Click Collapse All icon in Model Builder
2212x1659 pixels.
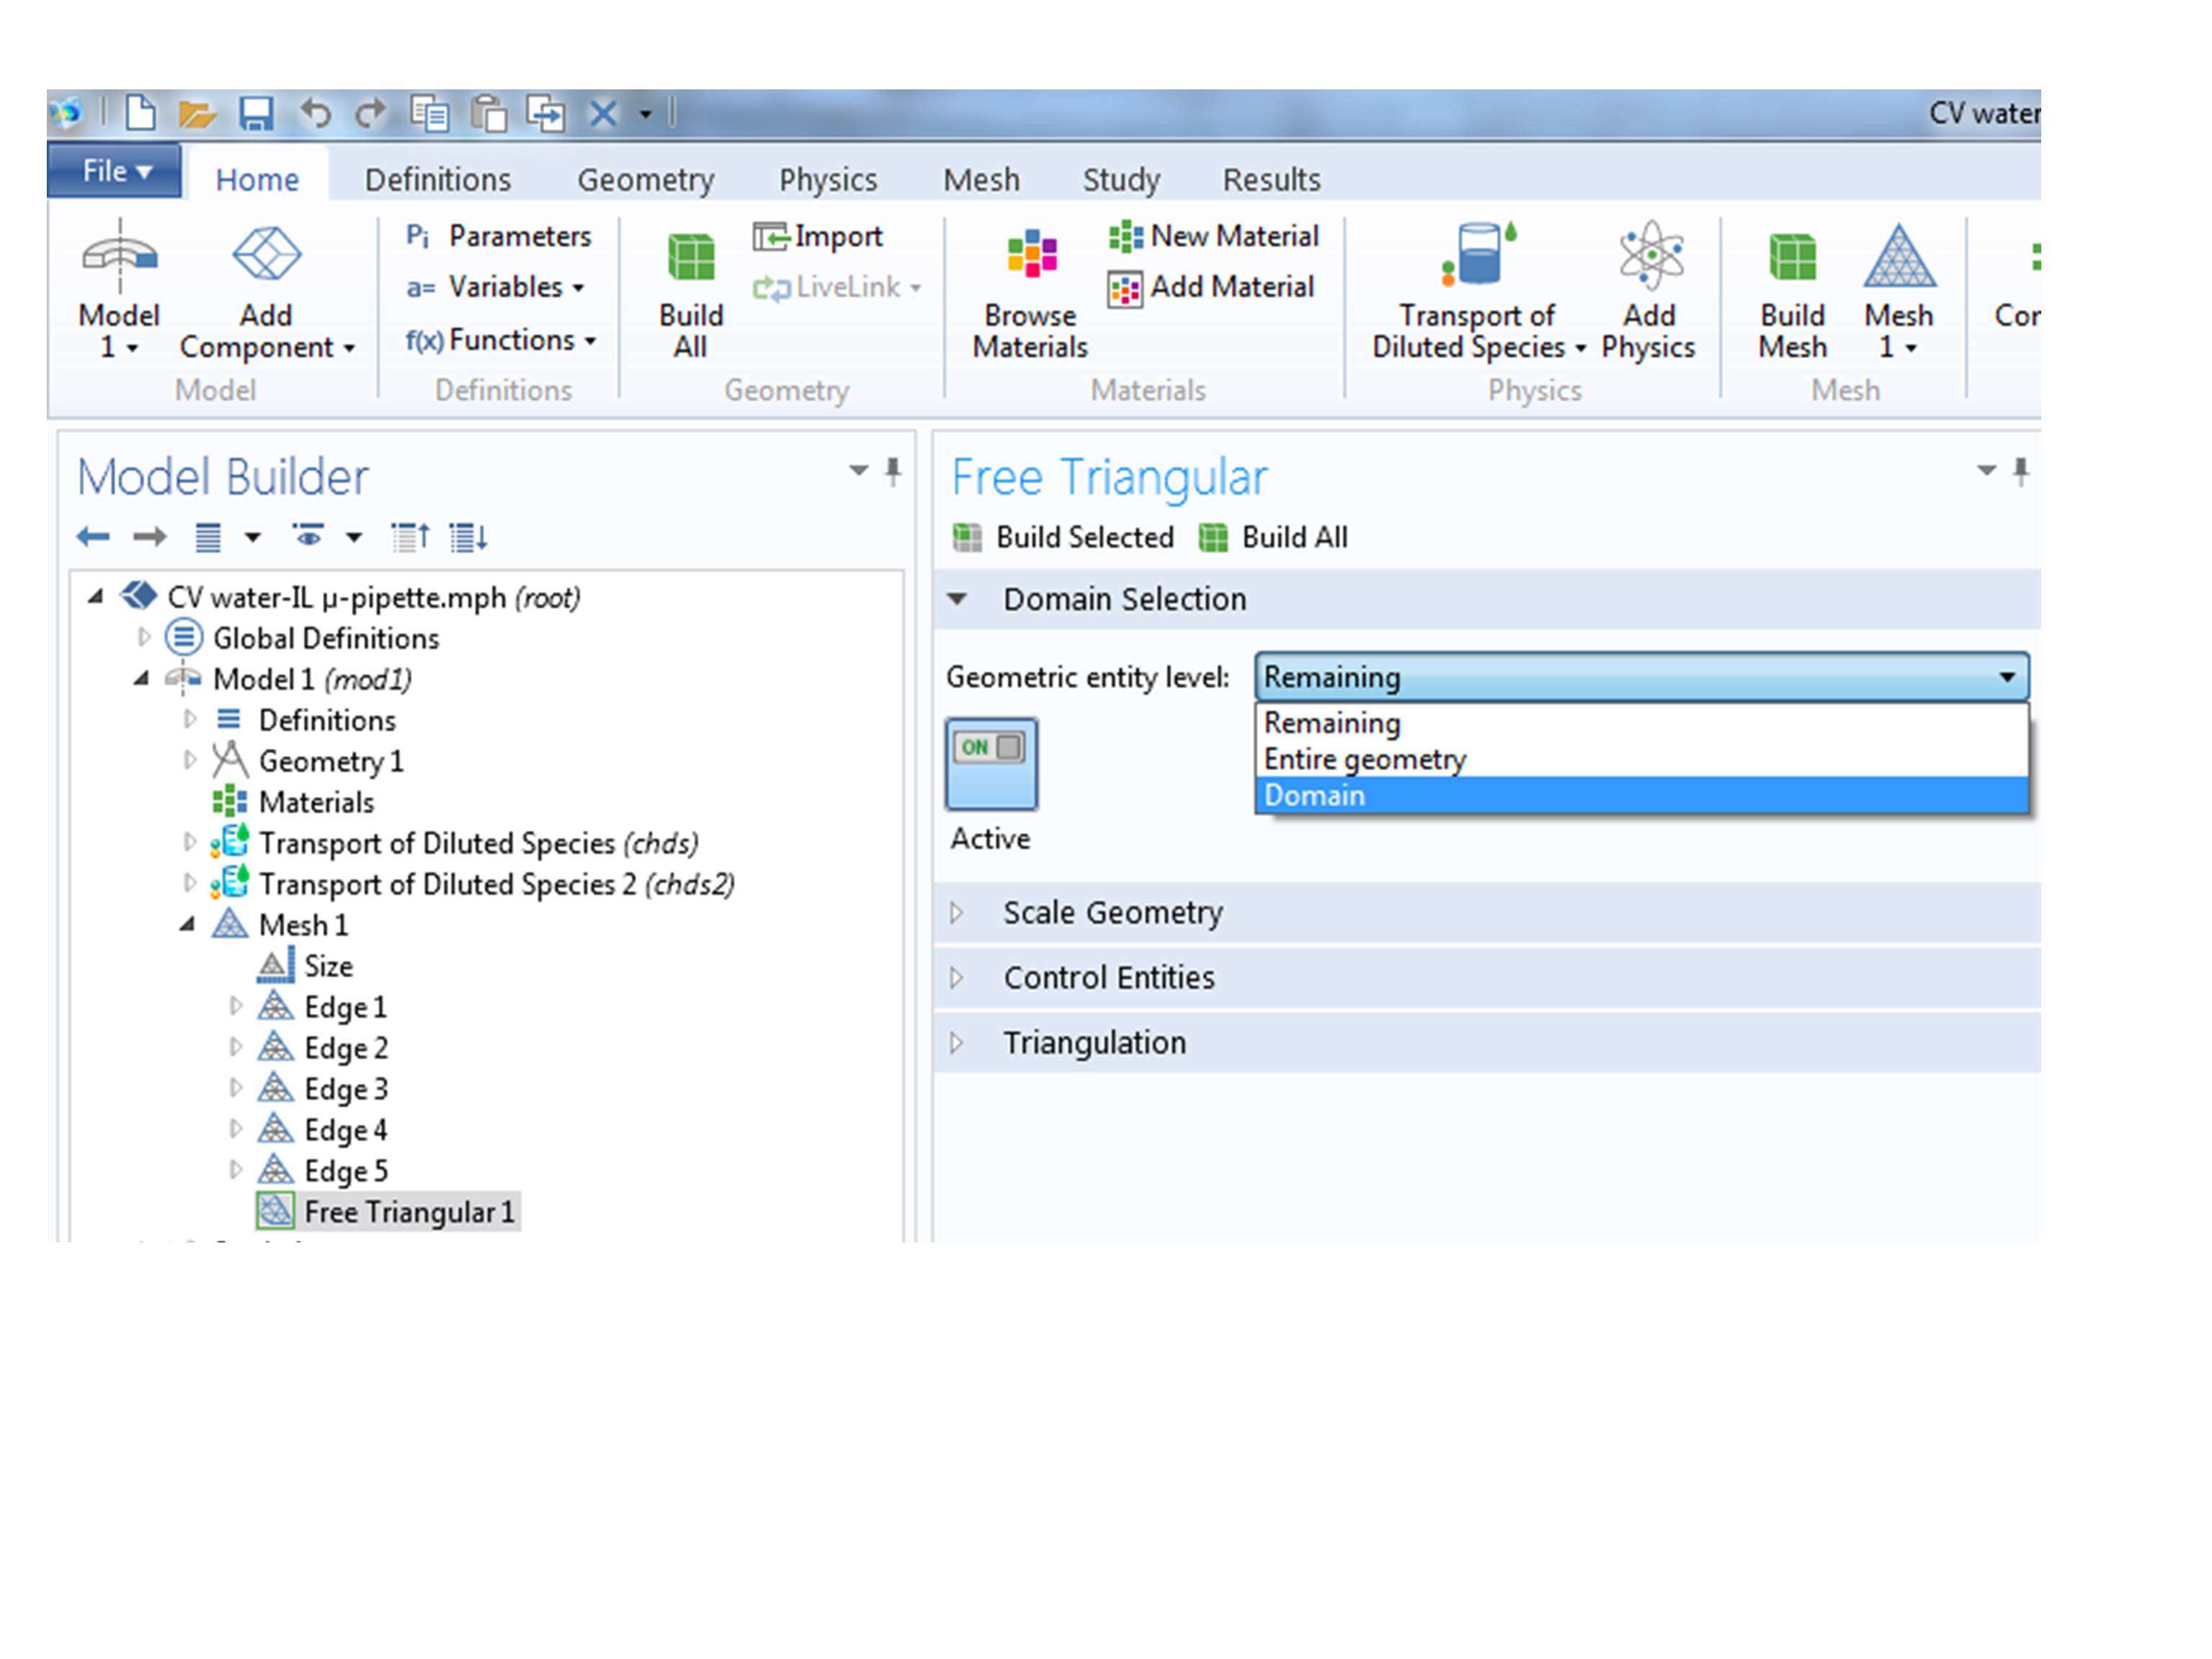[410, 538]
